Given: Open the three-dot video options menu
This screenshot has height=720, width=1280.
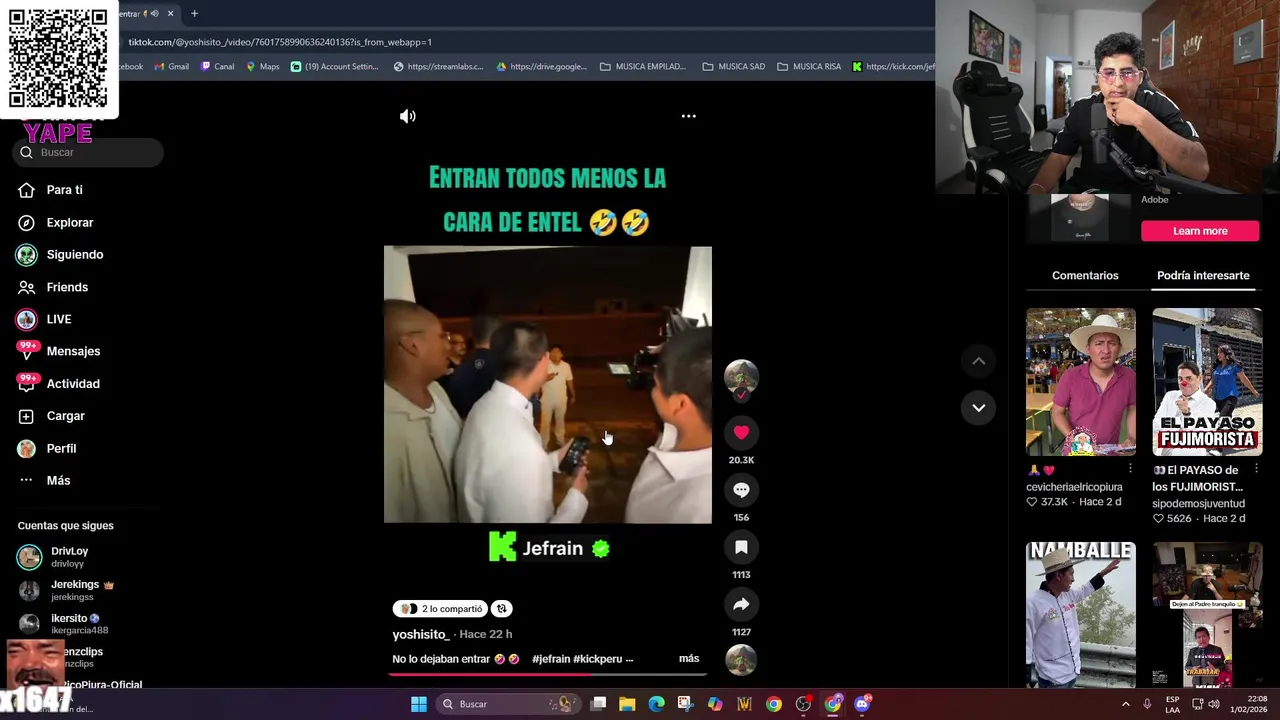Looking at the screenshot, I should pos(689,116).
